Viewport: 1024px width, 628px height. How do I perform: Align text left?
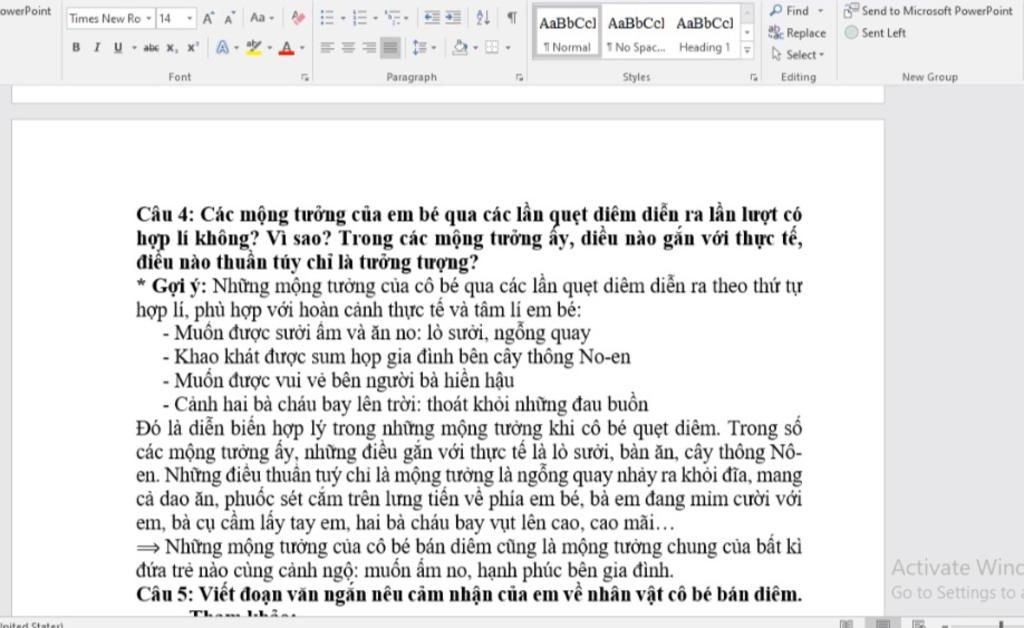pyautogui.click(x=327, y=48)
